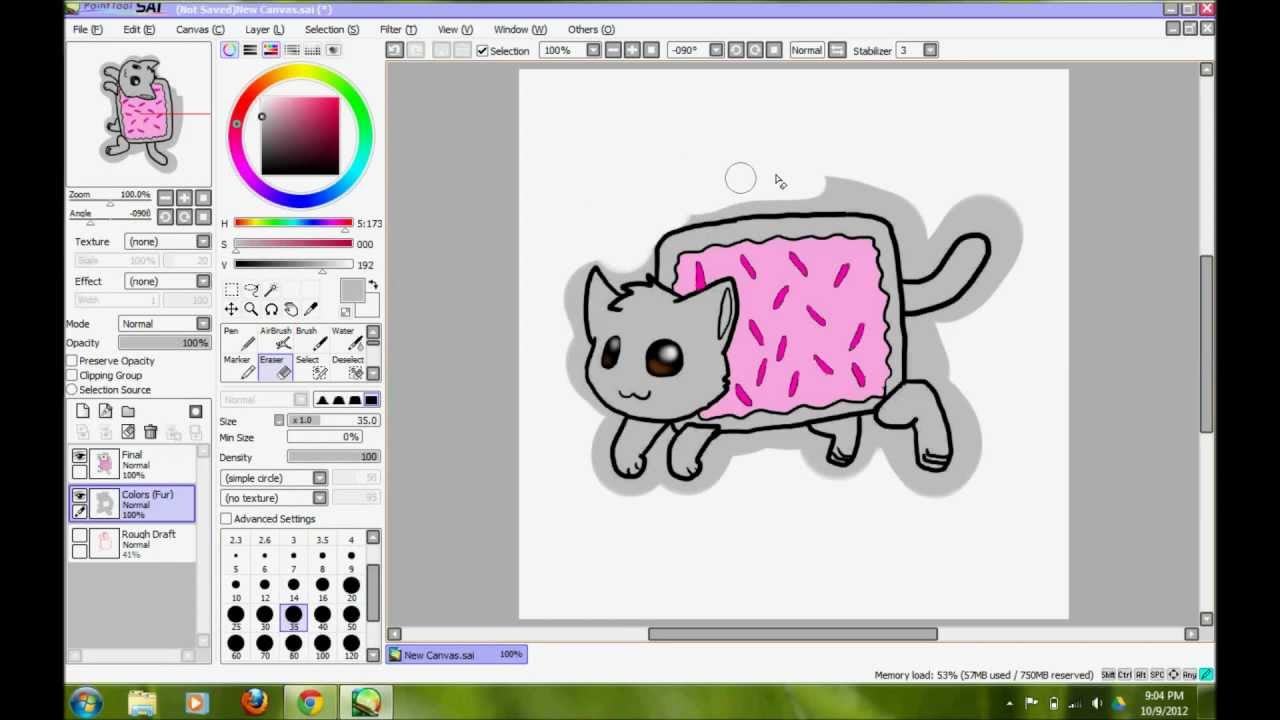This screenshot has width=1280, height=720.
Task: Choose the Deselect pen tool
Action: [346, 367]
